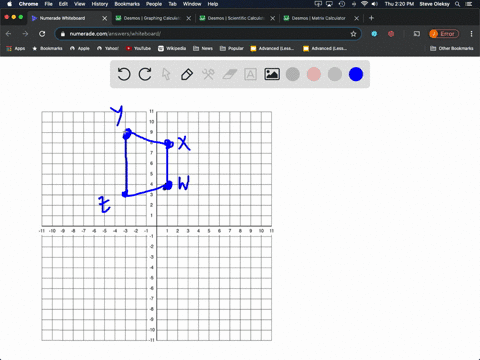480x360 pixels.
Task: Go forward in browser history
Action: (x=25, y=34)
